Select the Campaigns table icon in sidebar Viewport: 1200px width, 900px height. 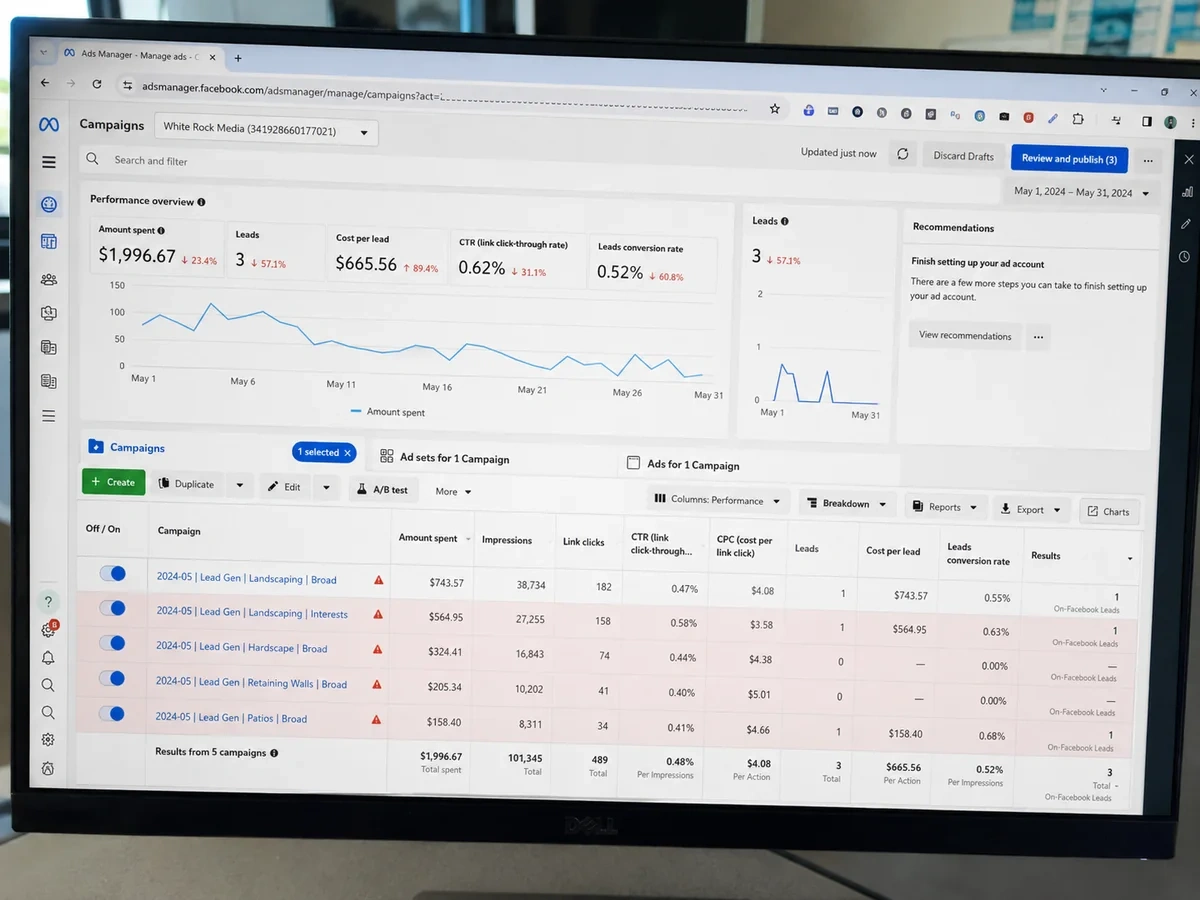coord(49,241)
